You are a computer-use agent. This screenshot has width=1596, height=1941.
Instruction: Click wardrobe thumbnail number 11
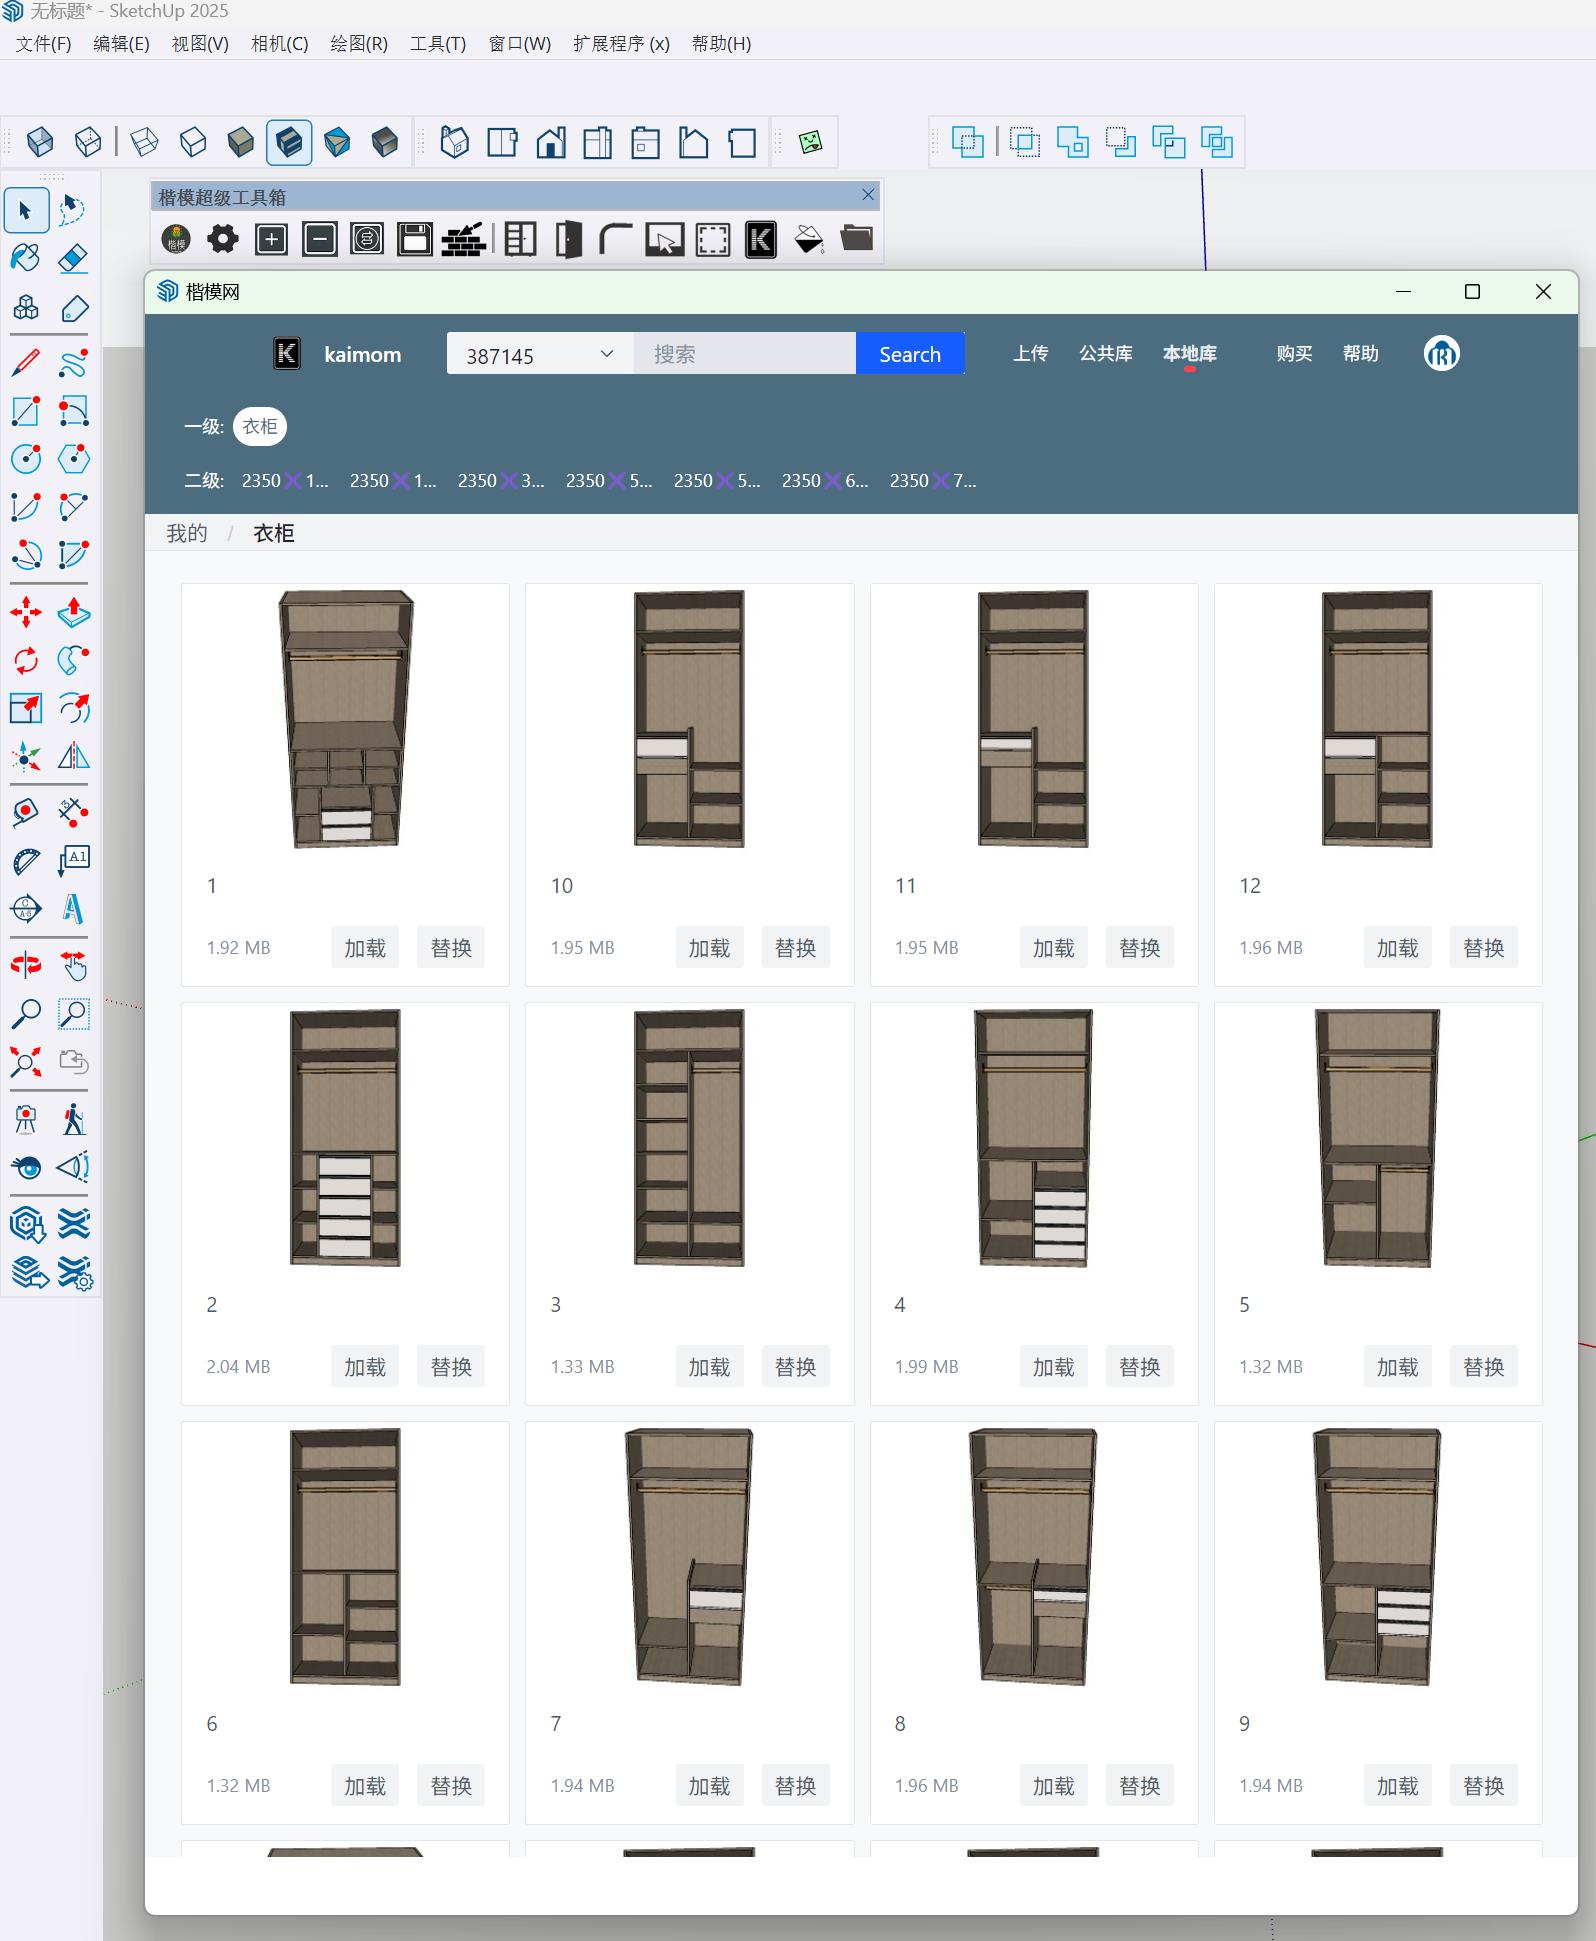[1033, 719]
